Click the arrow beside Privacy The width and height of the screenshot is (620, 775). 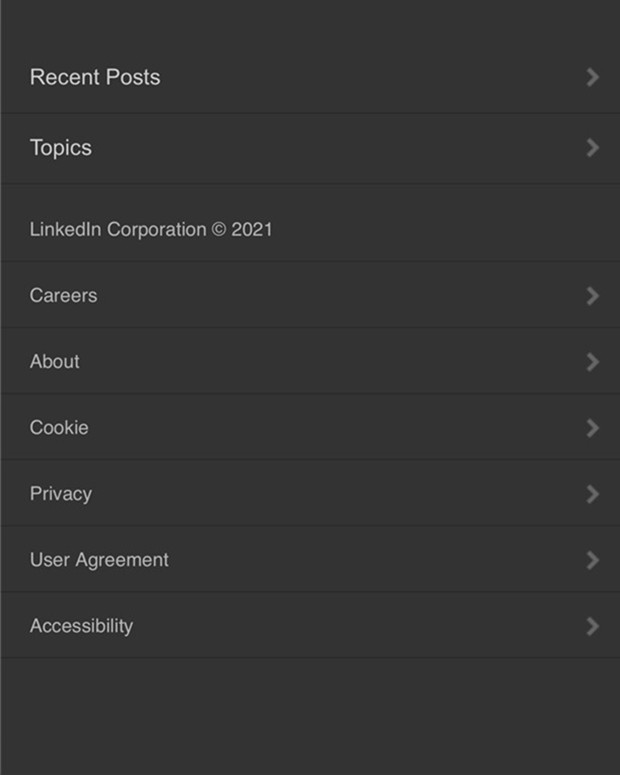pos(592,494)
